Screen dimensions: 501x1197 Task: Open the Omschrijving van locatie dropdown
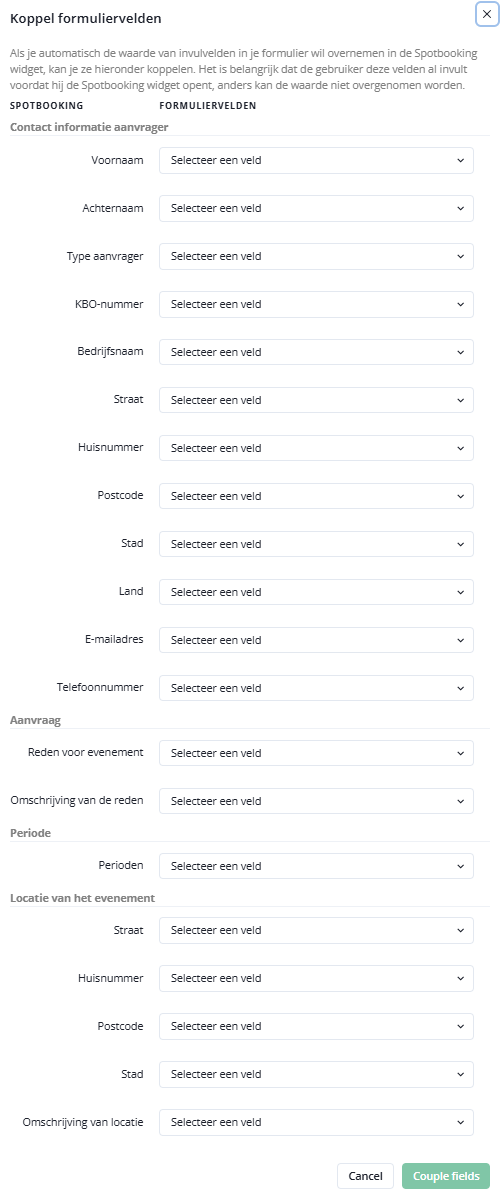(316, 1122)
